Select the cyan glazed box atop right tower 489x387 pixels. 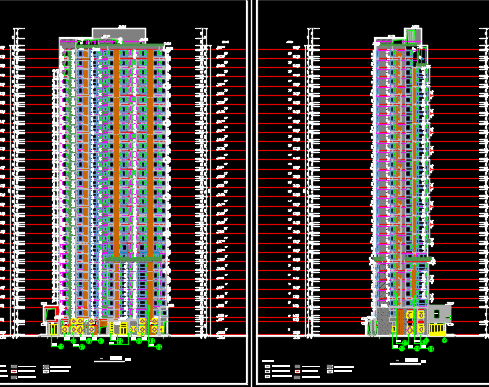(422, 54)
